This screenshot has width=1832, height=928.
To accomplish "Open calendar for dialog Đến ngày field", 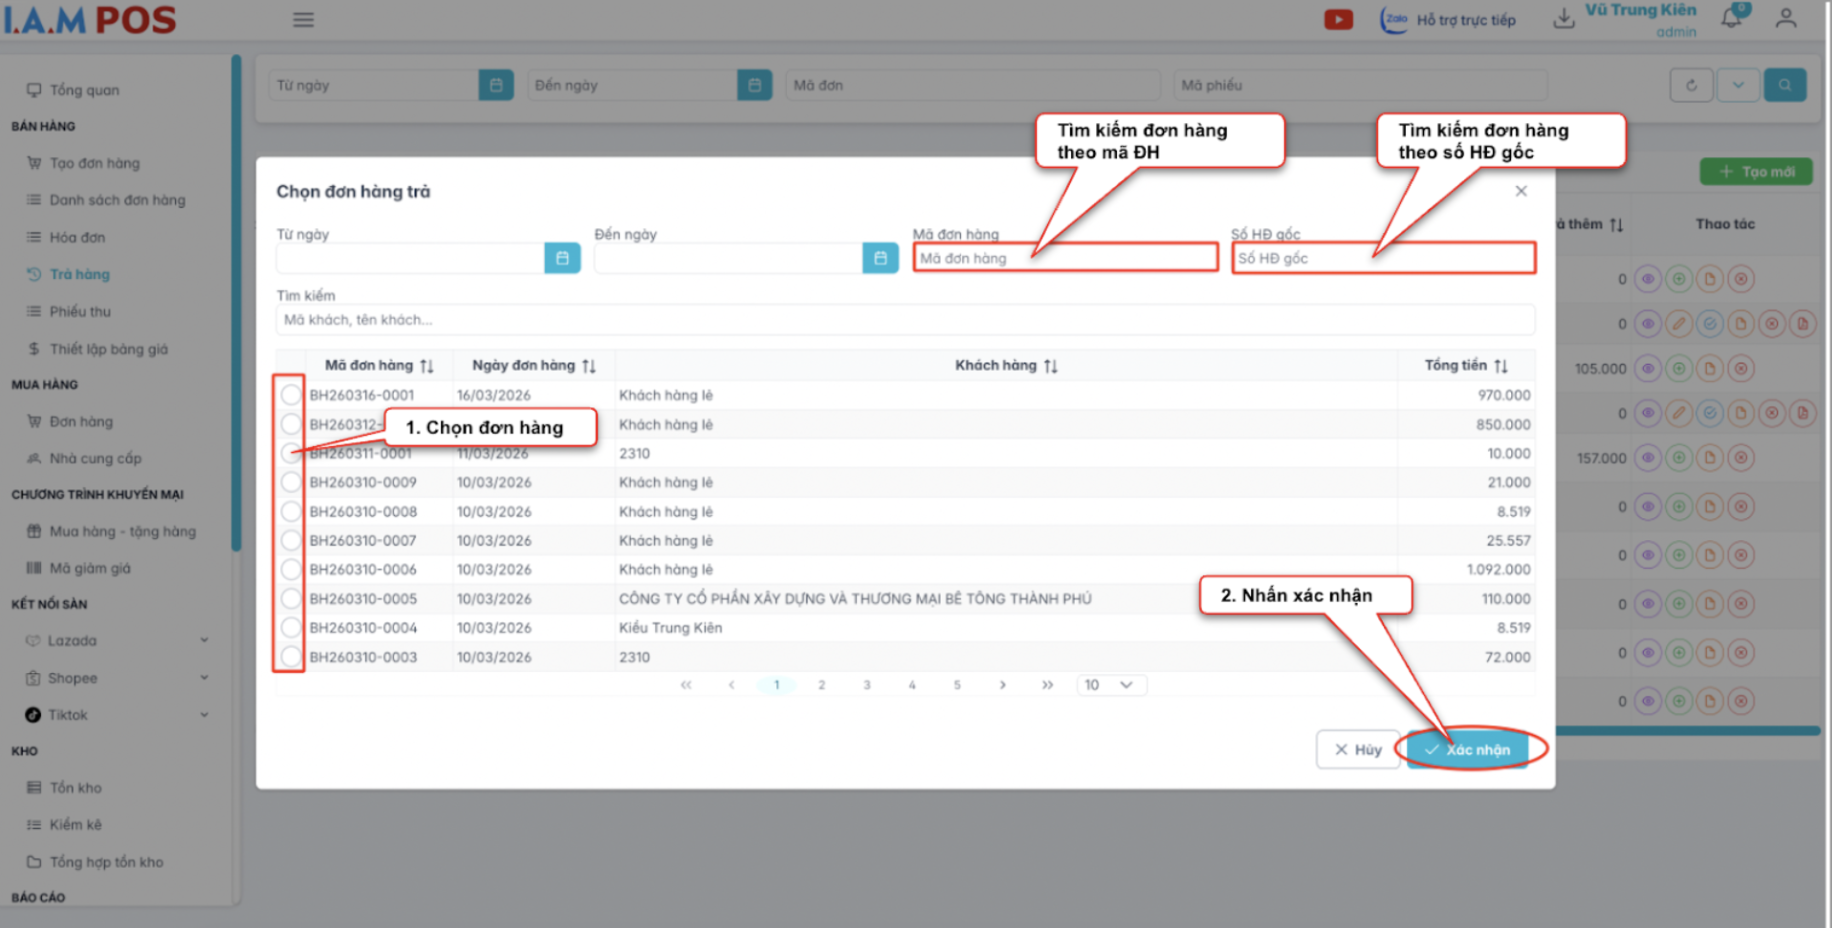I will (x=880, y=258).
